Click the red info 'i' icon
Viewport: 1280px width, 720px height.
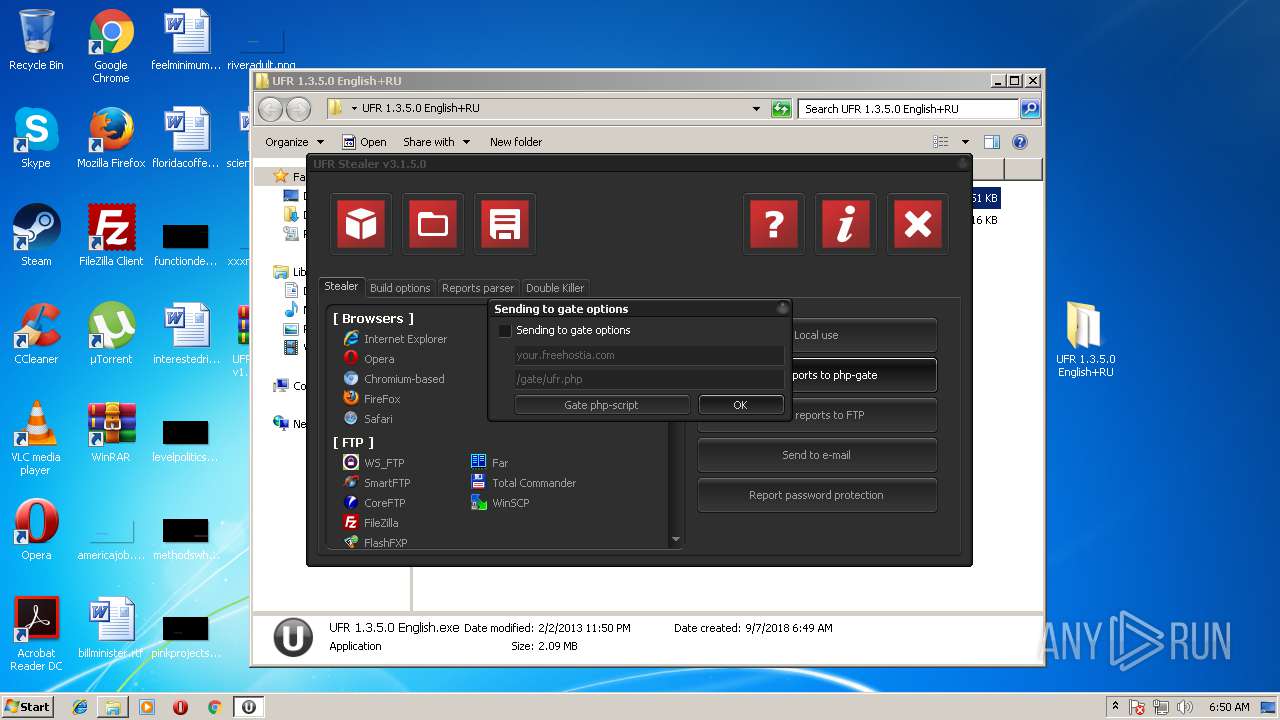846,224
